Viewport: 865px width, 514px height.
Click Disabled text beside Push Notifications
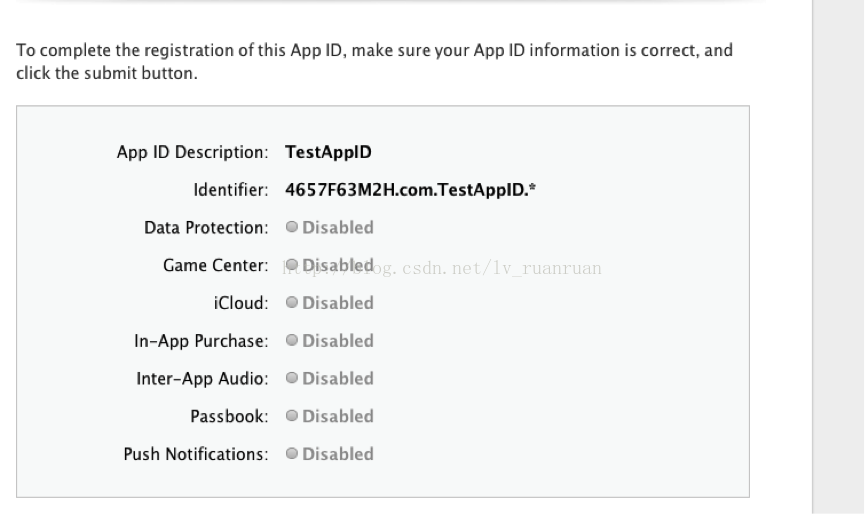click(x=338, y=454)
